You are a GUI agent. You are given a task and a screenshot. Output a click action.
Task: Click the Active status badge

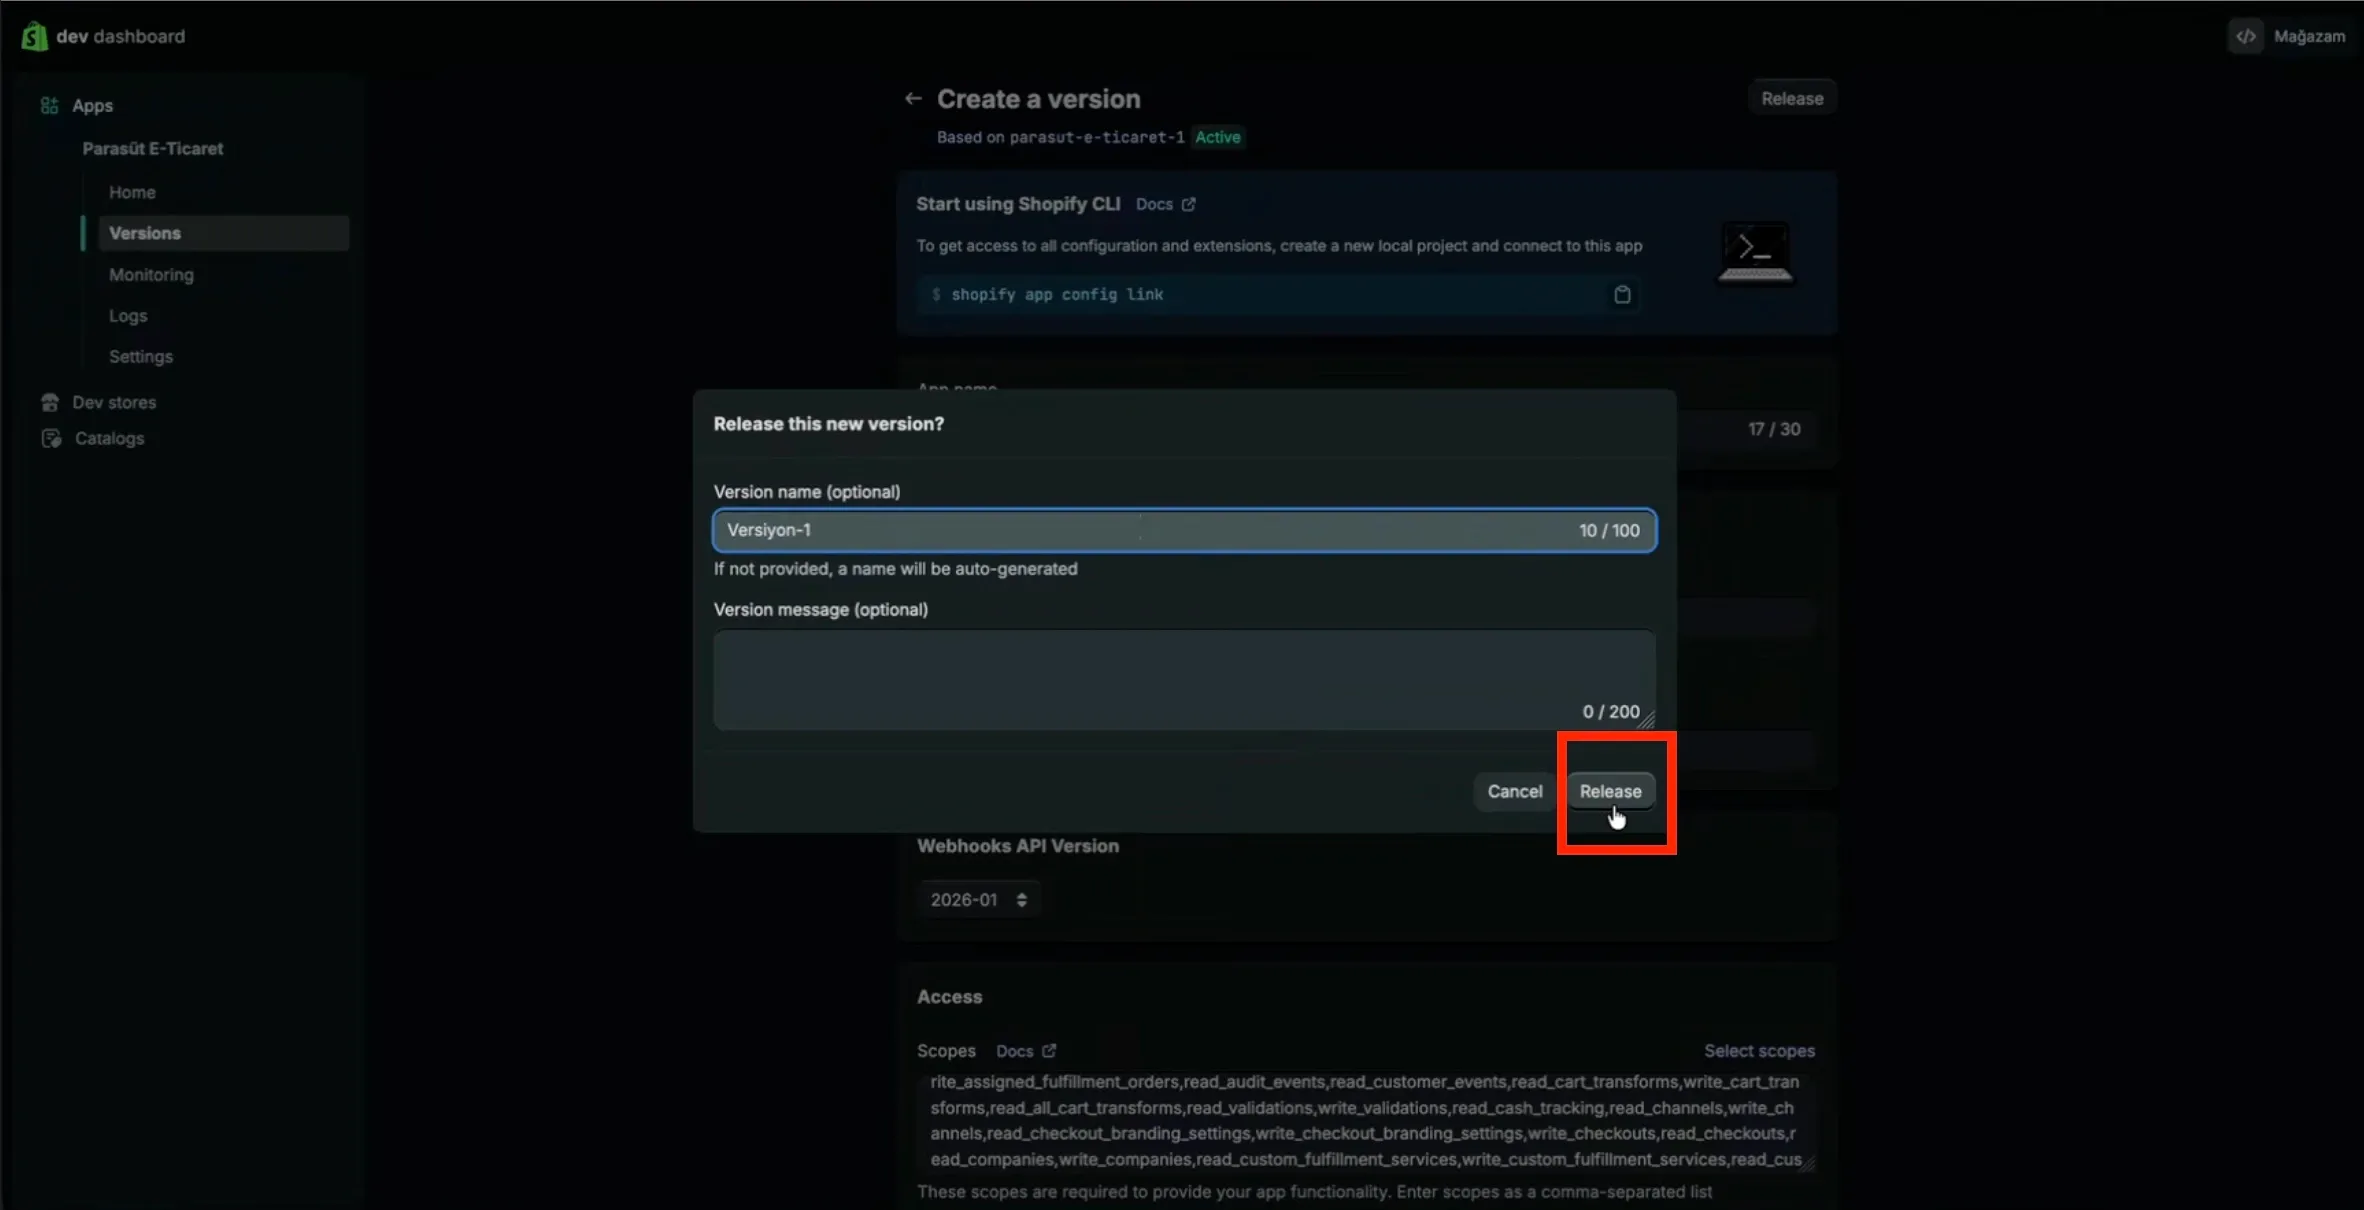[1217, 137]
